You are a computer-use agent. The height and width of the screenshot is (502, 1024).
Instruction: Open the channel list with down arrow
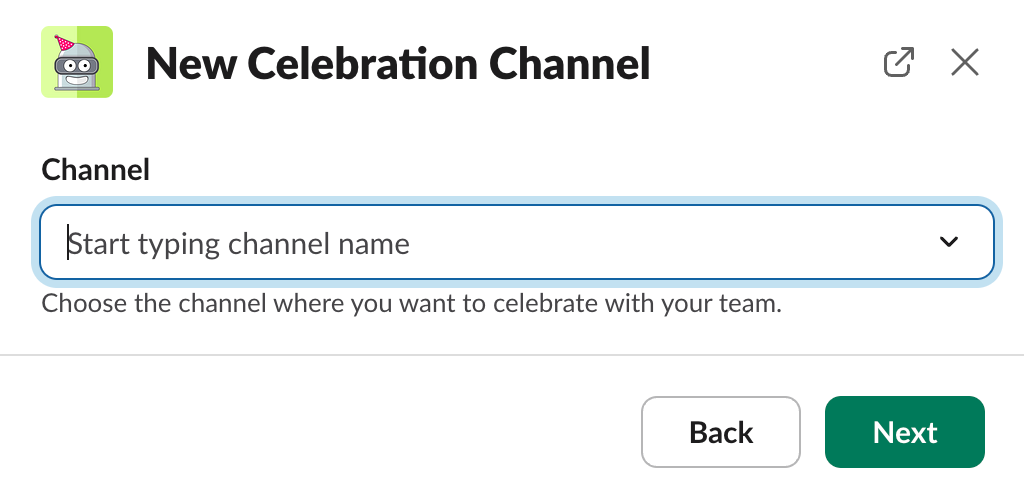[948, 242]
